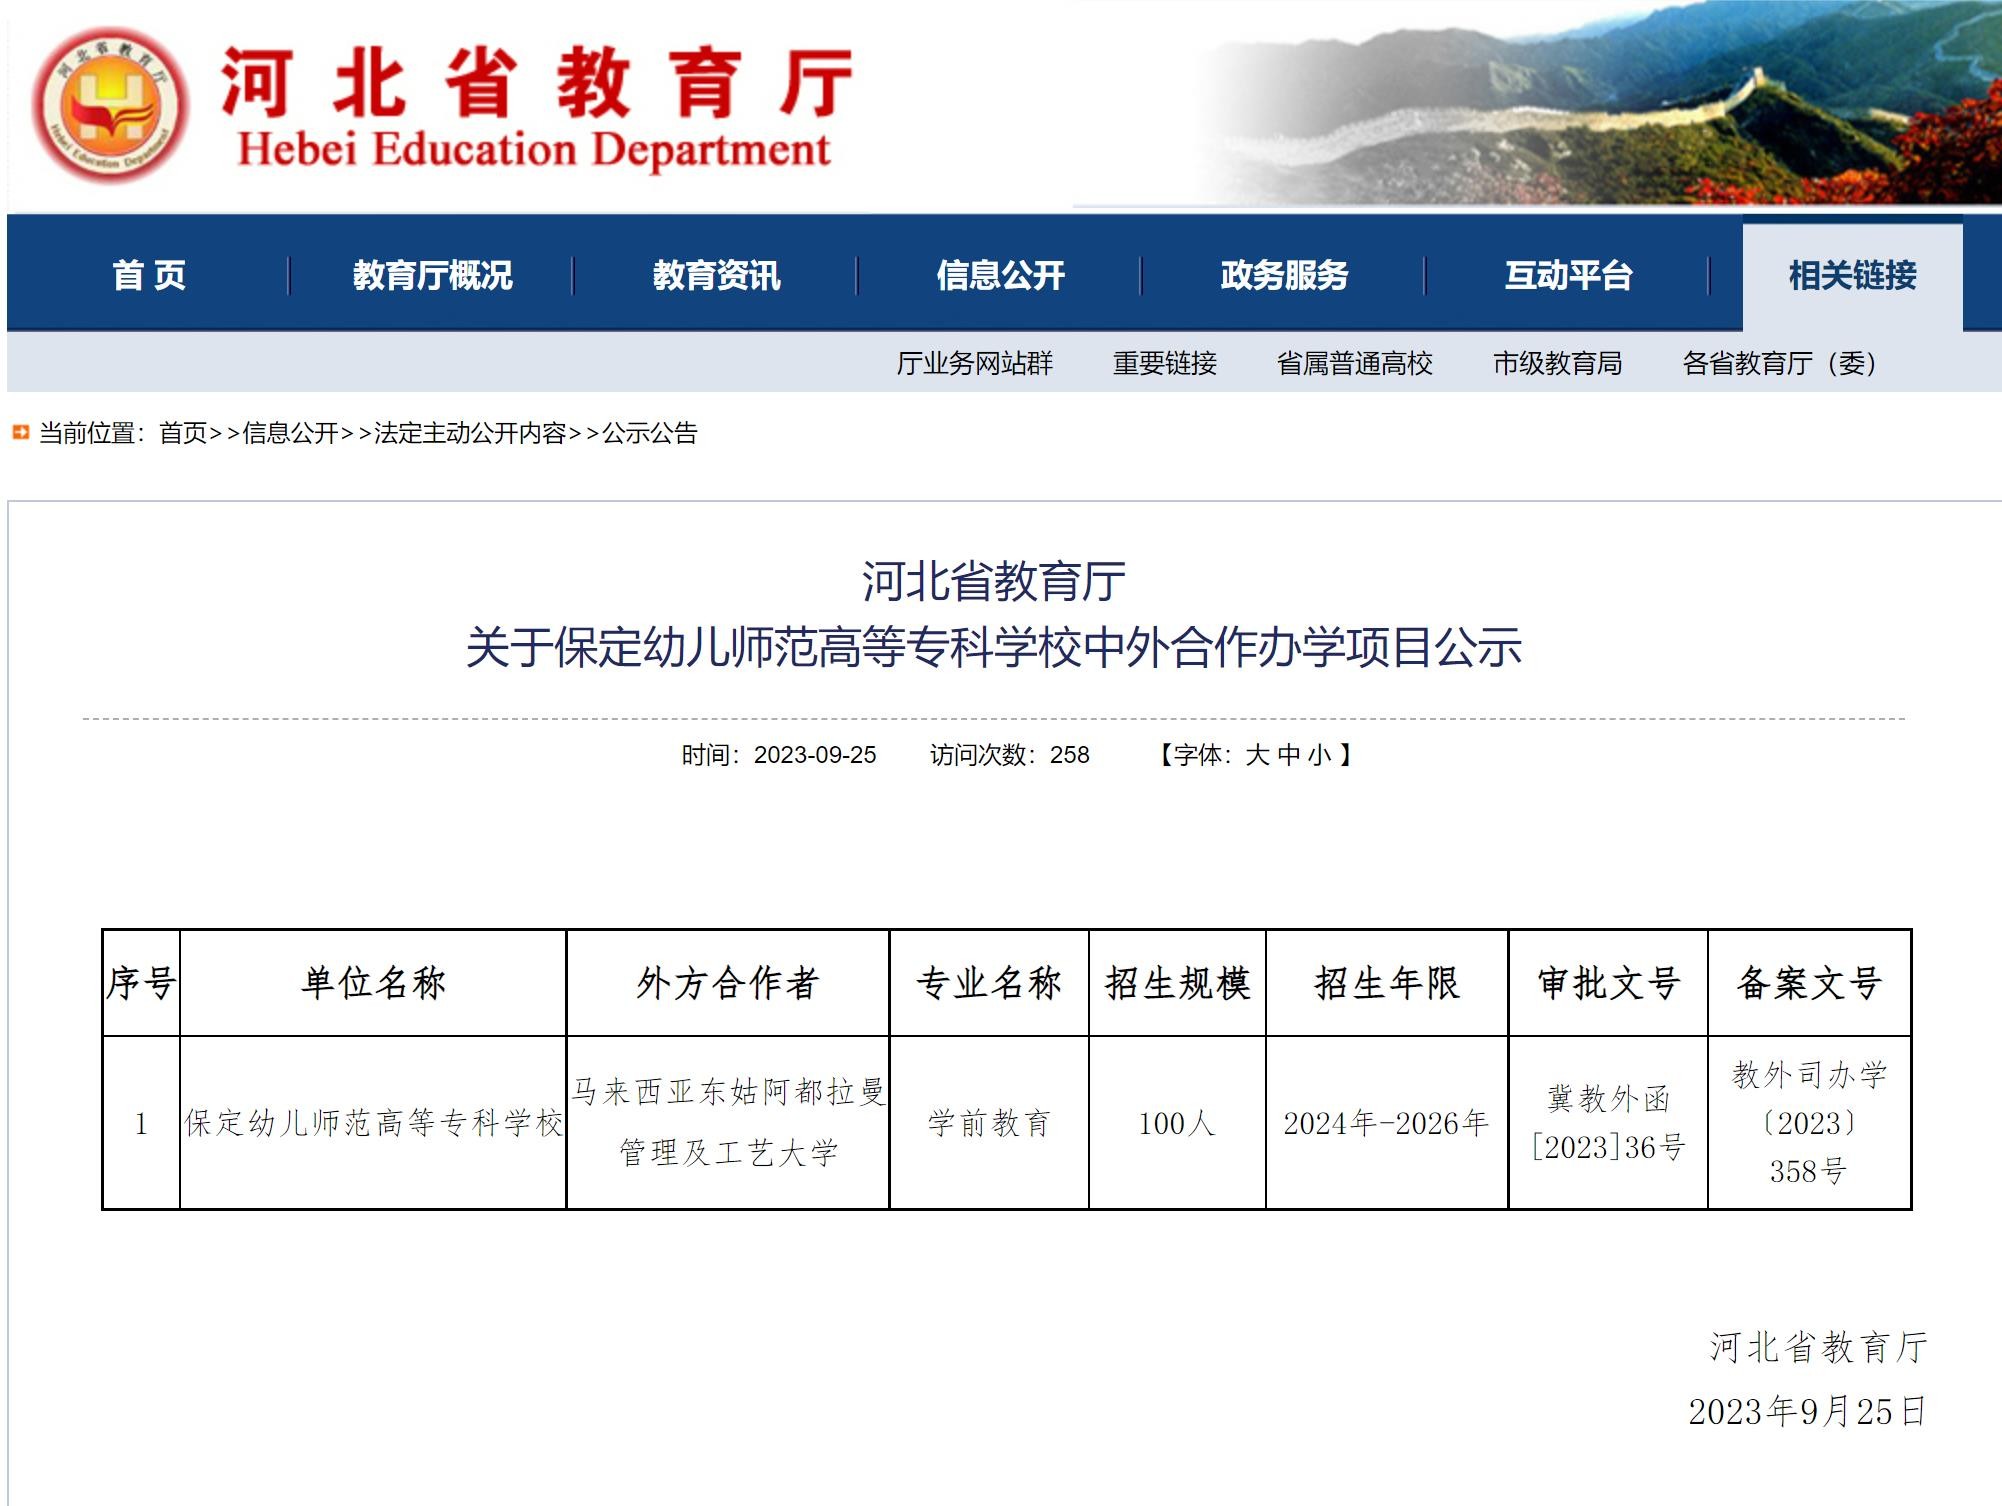Click the cell 保定幼儿师范高等专科学校
The image size is (2002, 1506).
[373, 1123]
